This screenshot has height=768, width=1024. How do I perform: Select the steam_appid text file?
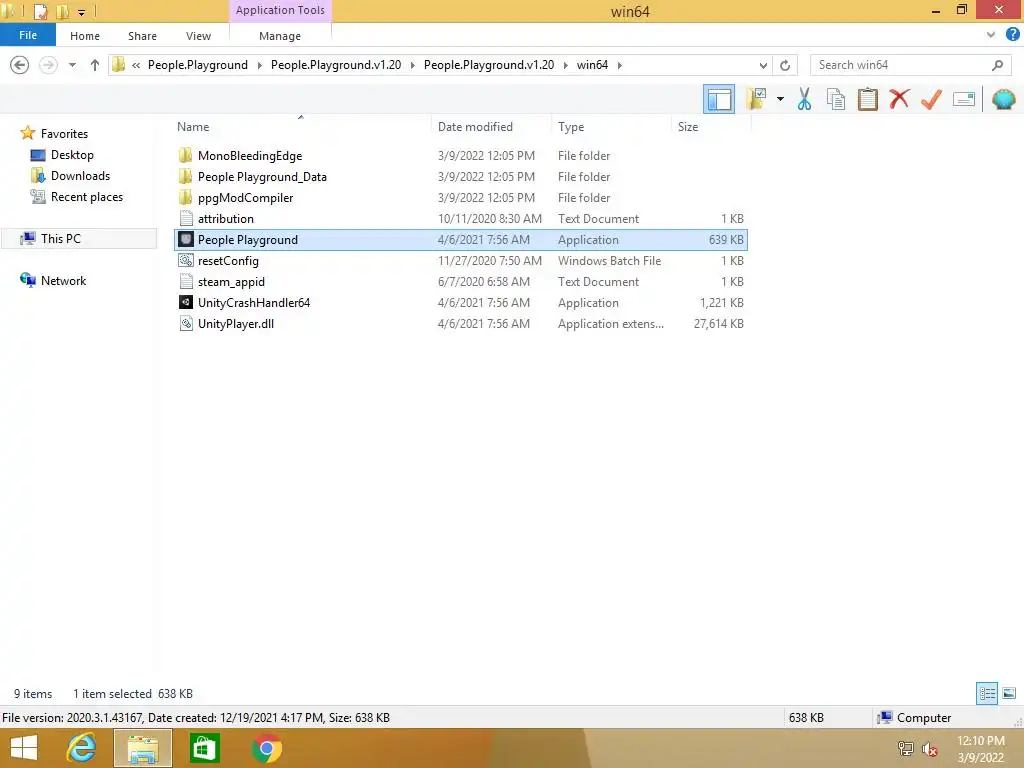tap(461, 281)
